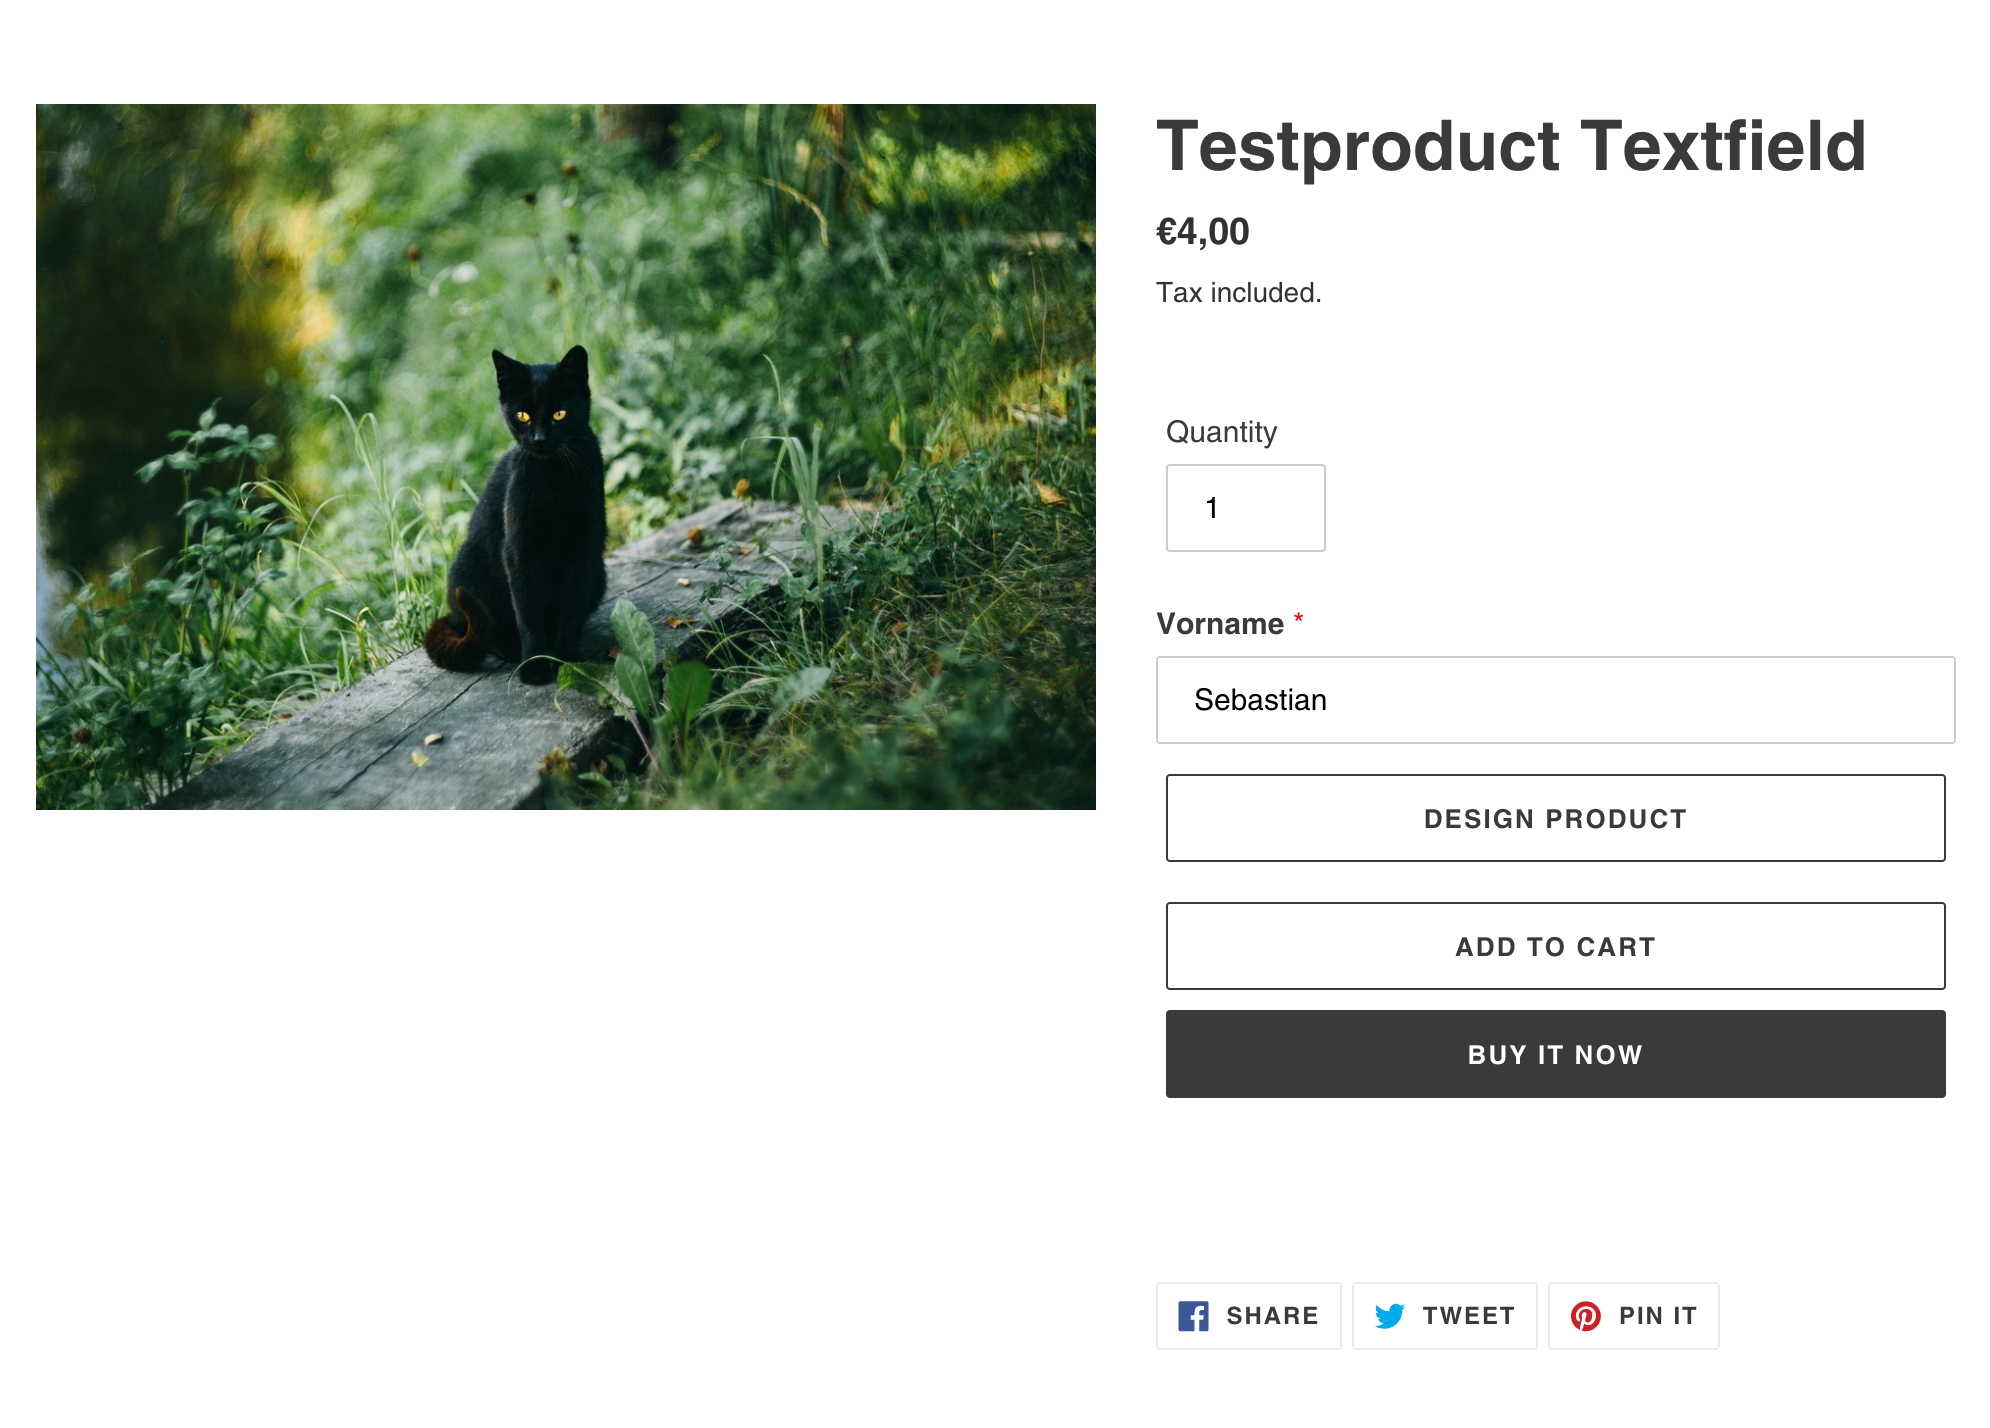The image size is (1990, 1428).
Task: Click the Vorname field label
Action: 1219,624
